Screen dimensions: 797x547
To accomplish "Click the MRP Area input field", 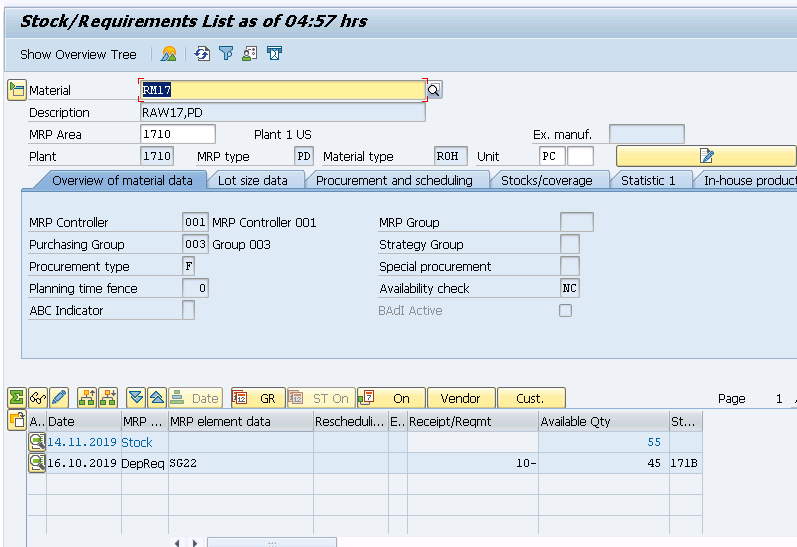I will 178,135.
